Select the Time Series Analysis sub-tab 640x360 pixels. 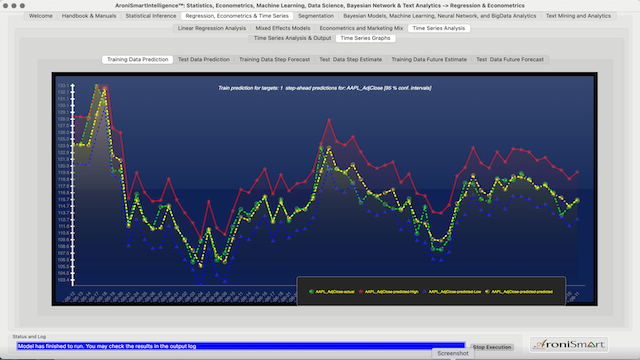click(x=439, y=28)
